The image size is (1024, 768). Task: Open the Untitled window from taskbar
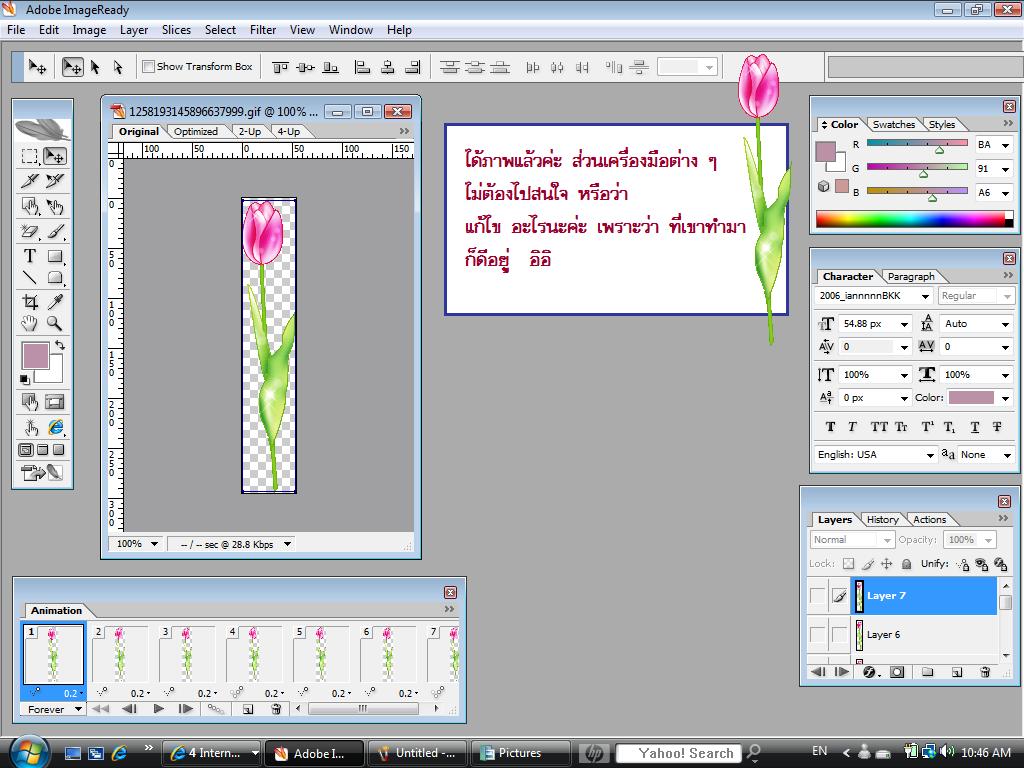418,753
